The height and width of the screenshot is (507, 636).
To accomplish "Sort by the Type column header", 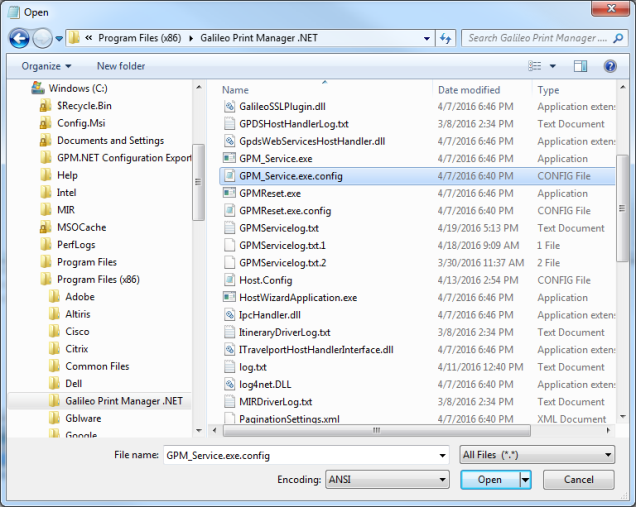I will click(548, 90).
